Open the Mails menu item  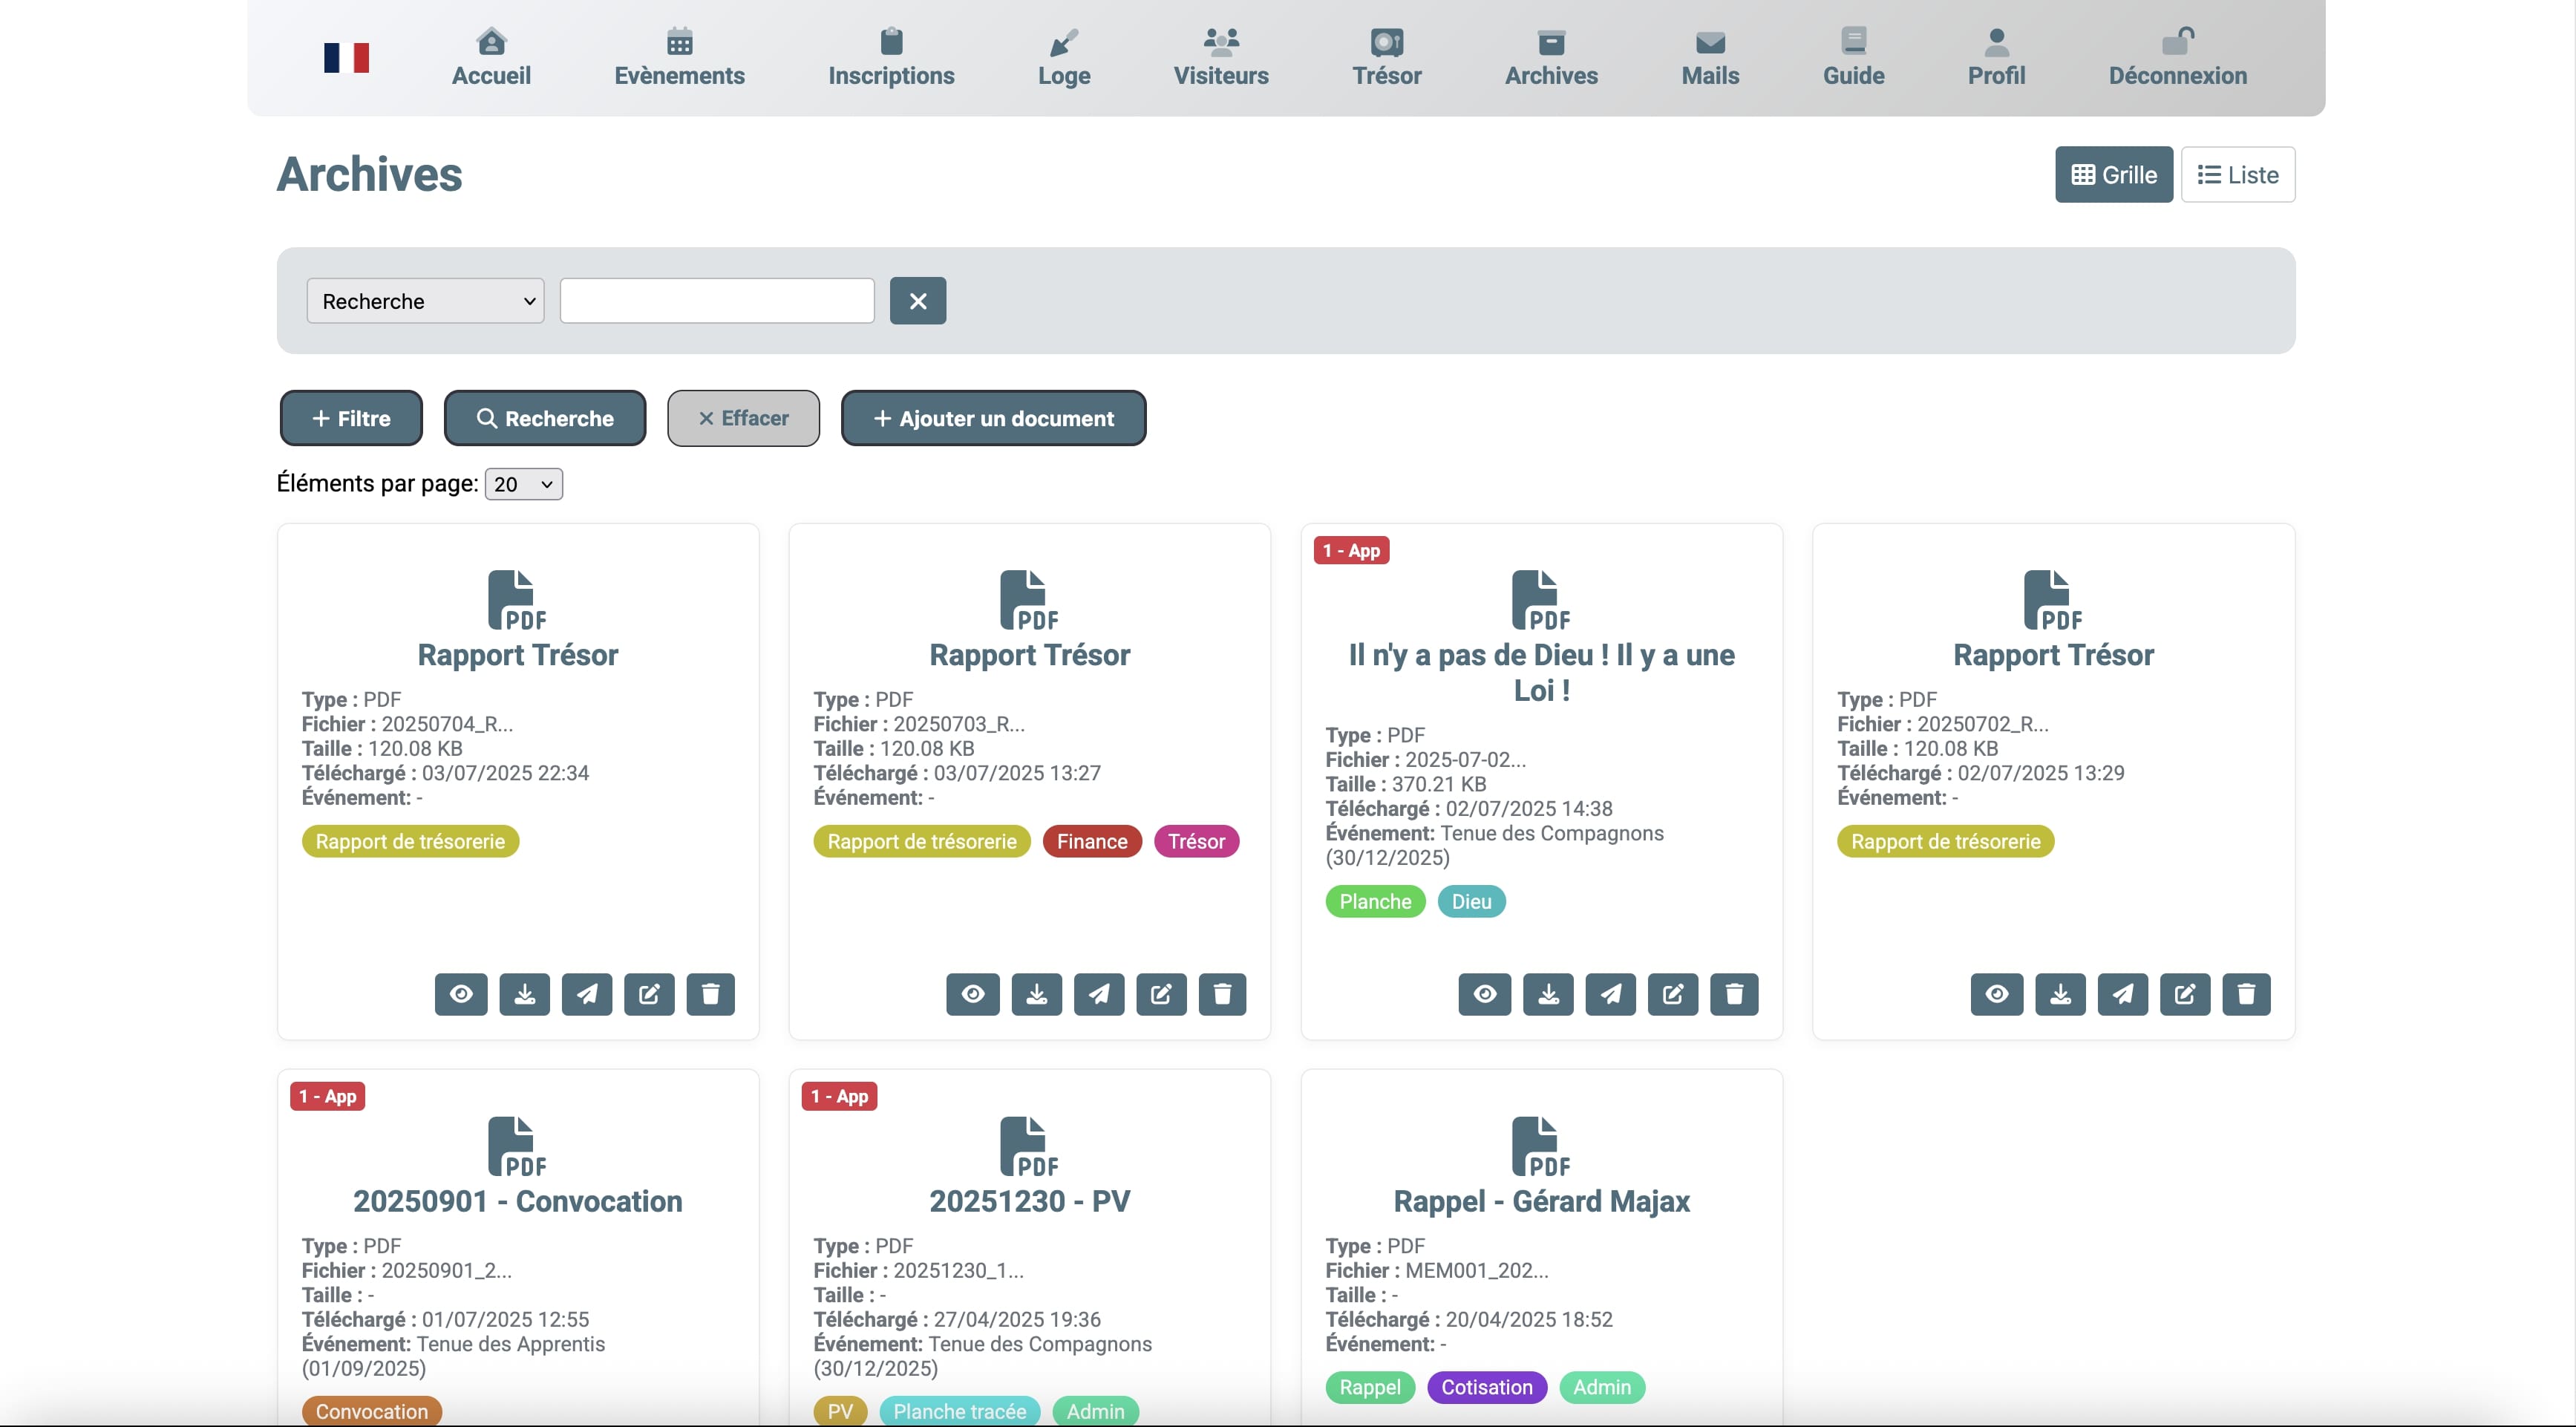(1709, 57)
